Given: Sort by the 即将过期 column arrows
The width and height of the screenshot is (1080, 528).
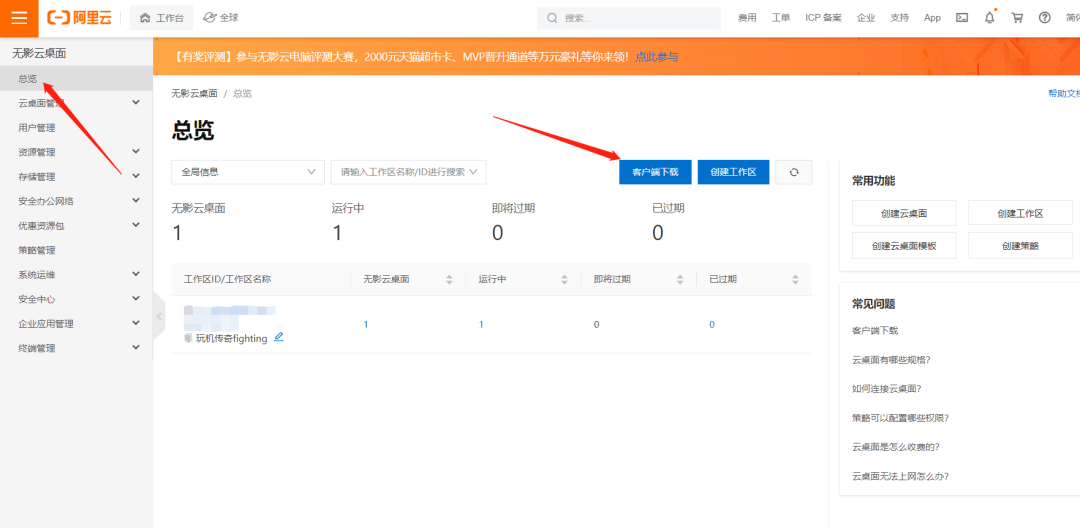Looking at the screenshot, I should pyautogui.click(x=680, y=279).
